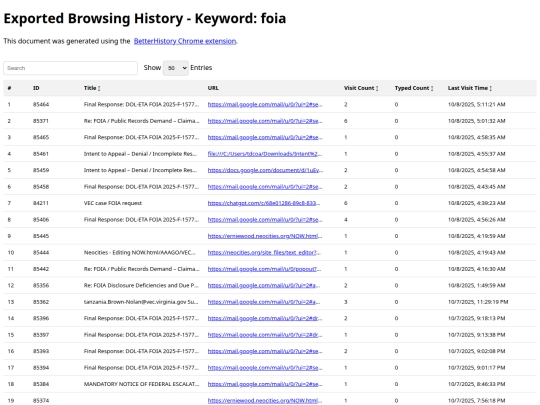The height and width of the screenshot is (405, 540).
Task: Open the chatgpt.com link for ID 84211
Action: [264, 203]
